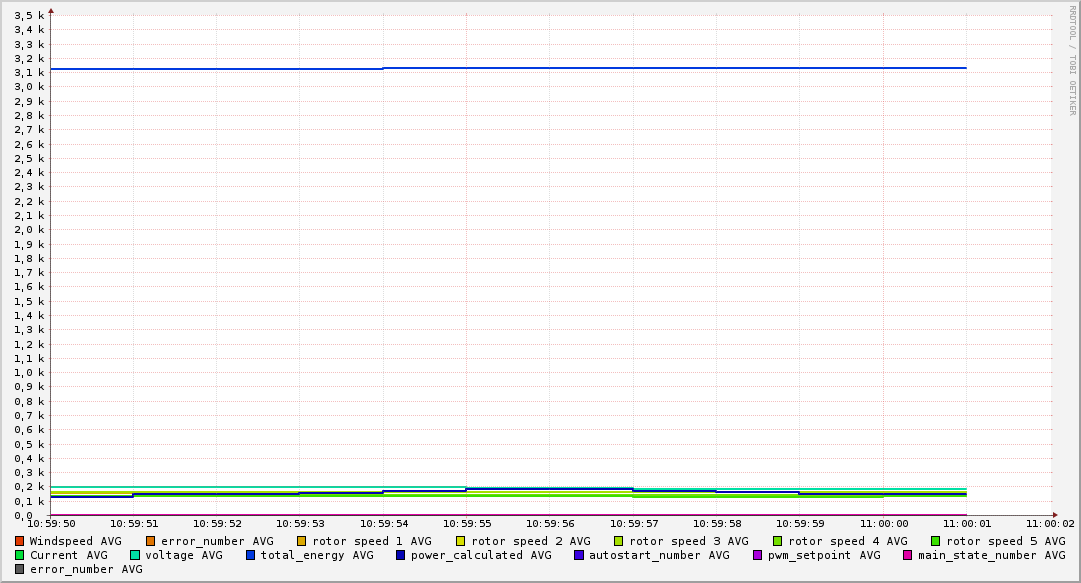Click the 3,1 k value on y-axis

pos(30,72)
